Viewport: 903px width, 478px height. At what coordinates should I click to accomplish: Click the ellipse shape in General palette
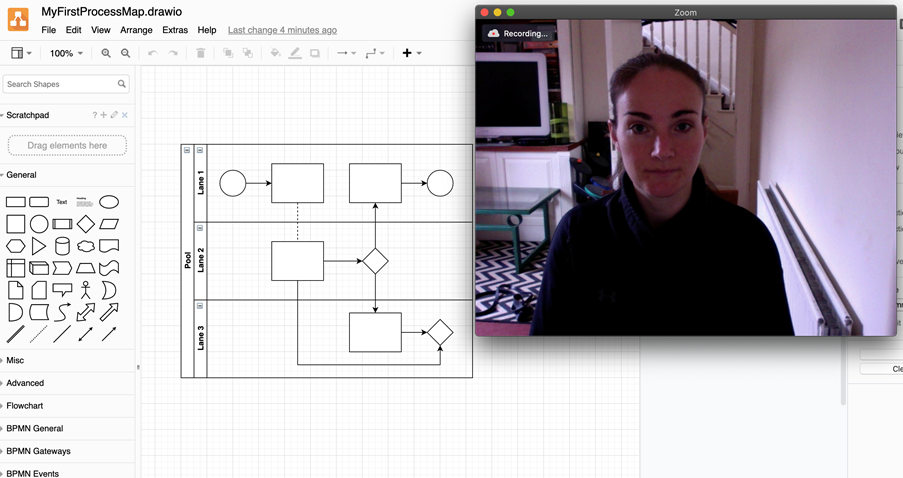109,202
